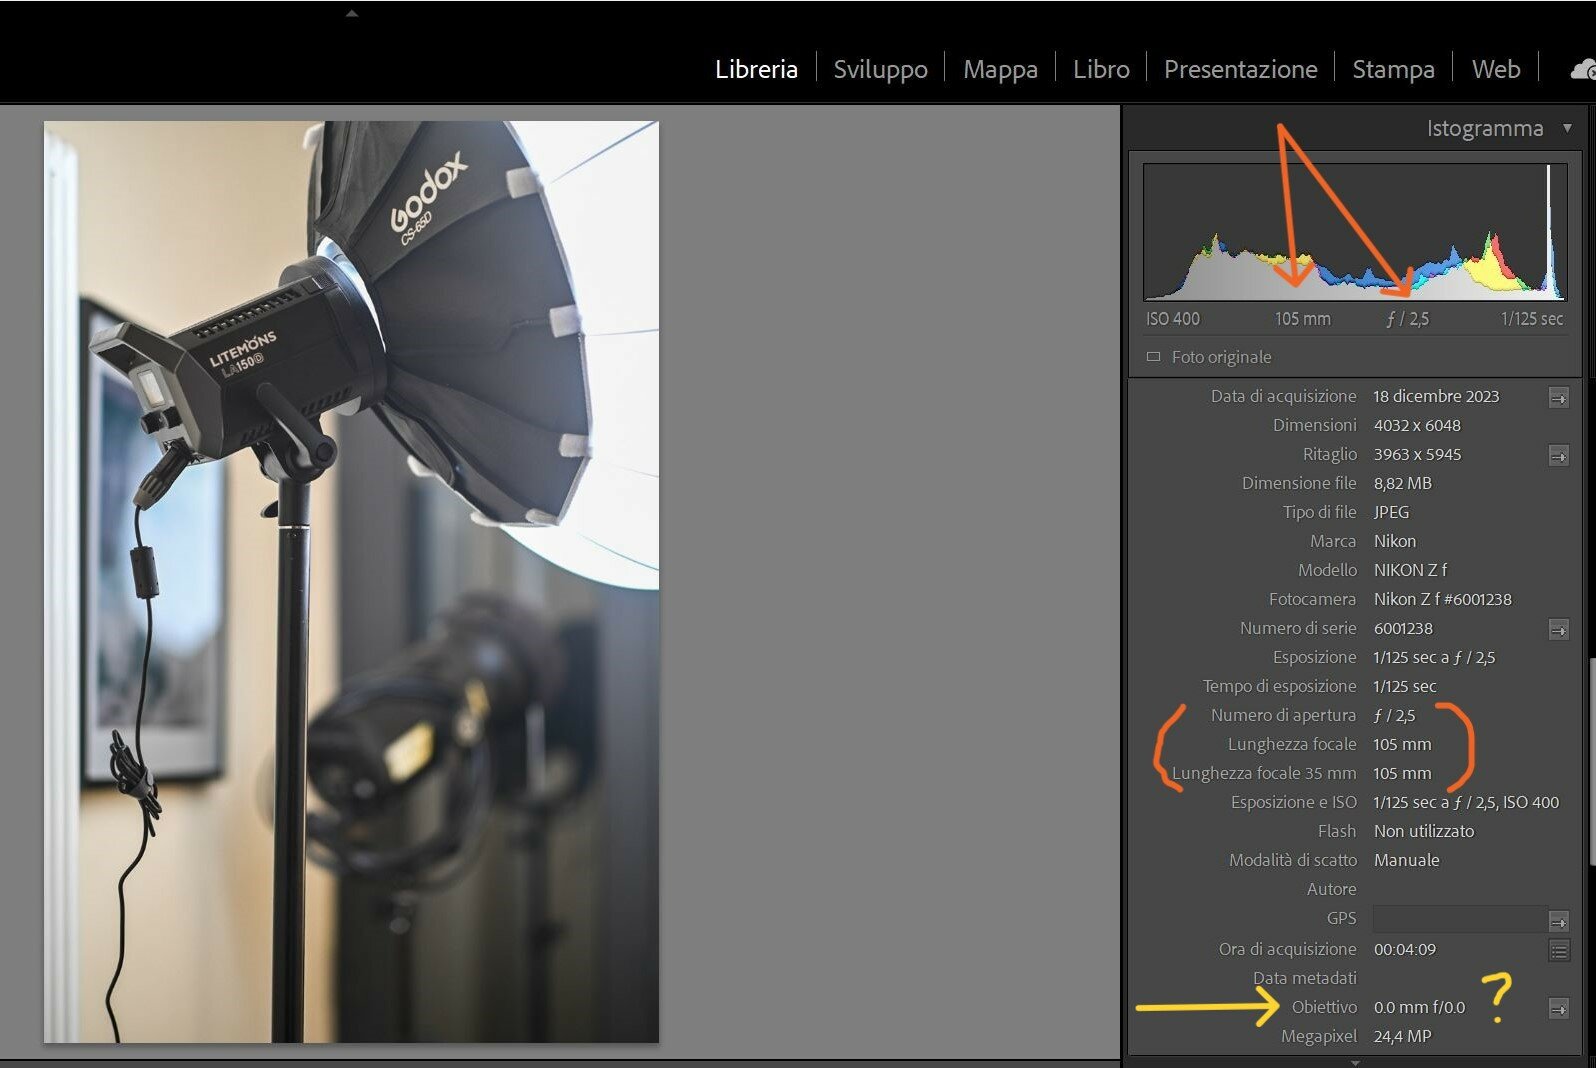Click the Numero di serie value 6001238
Screen dimensions: 1596x1068
click(1403, 628)
